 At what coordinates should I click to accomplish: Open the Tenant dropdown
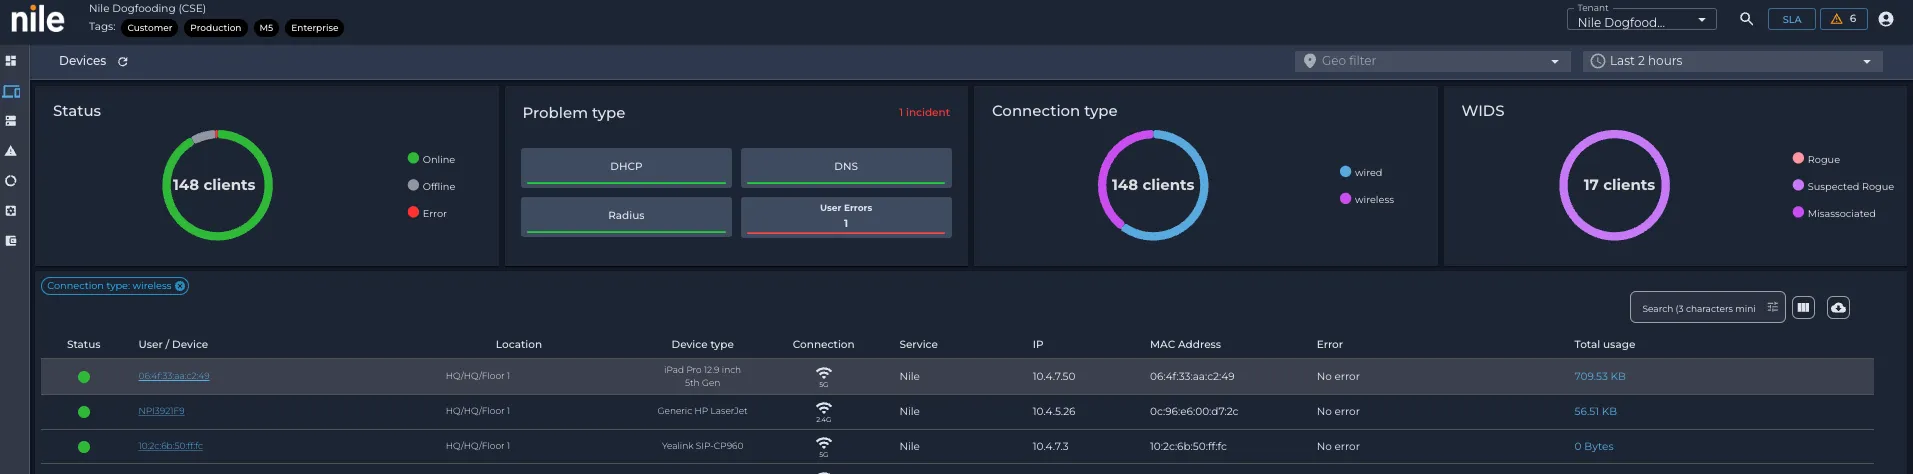pos(1641,20)
